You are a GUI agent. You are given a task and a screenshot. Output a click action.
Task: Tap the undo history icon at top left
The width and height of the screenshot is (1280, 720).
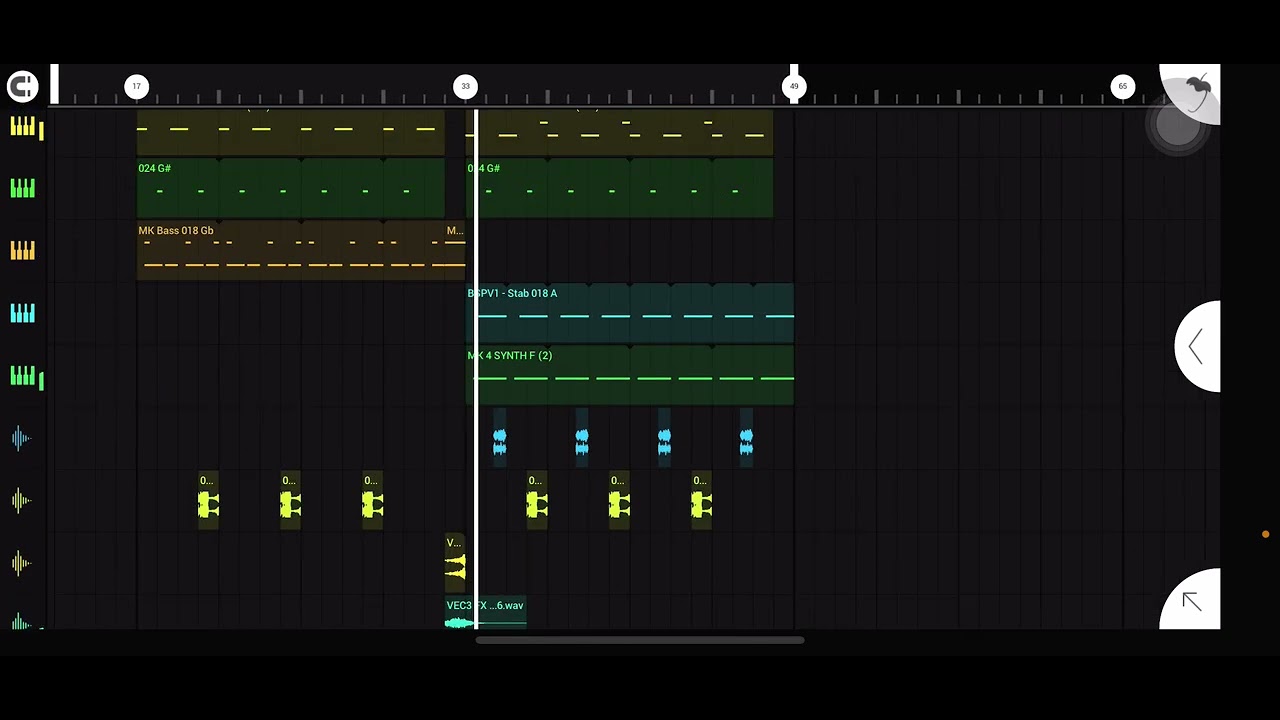tap(22, 86)
